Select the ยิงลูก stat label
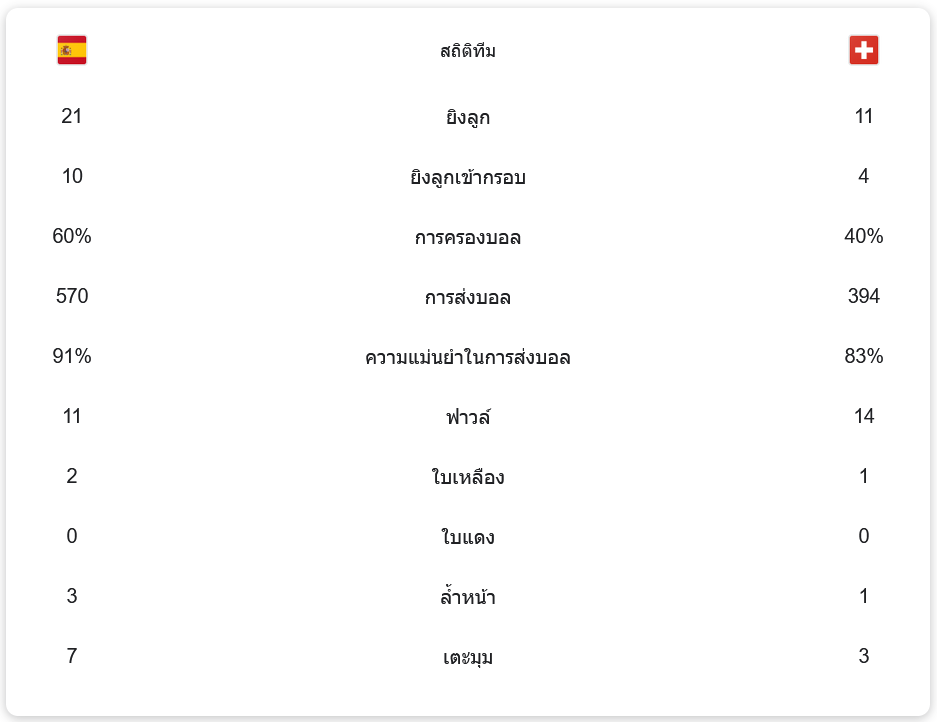Screen dimensions: 937x722 pyautogui.click(x=468, y=118)
